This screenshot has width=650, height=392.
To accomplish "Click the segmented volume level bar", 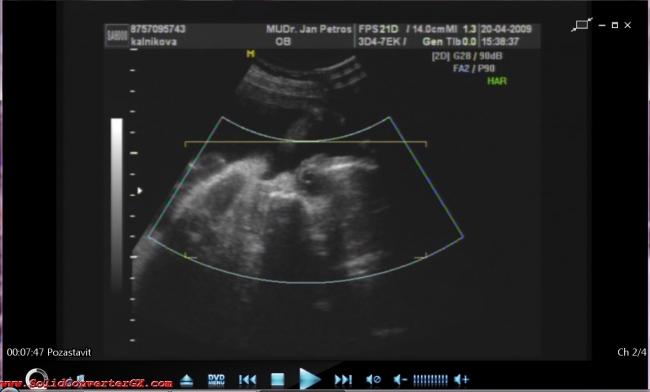I will tap(430, 380).
